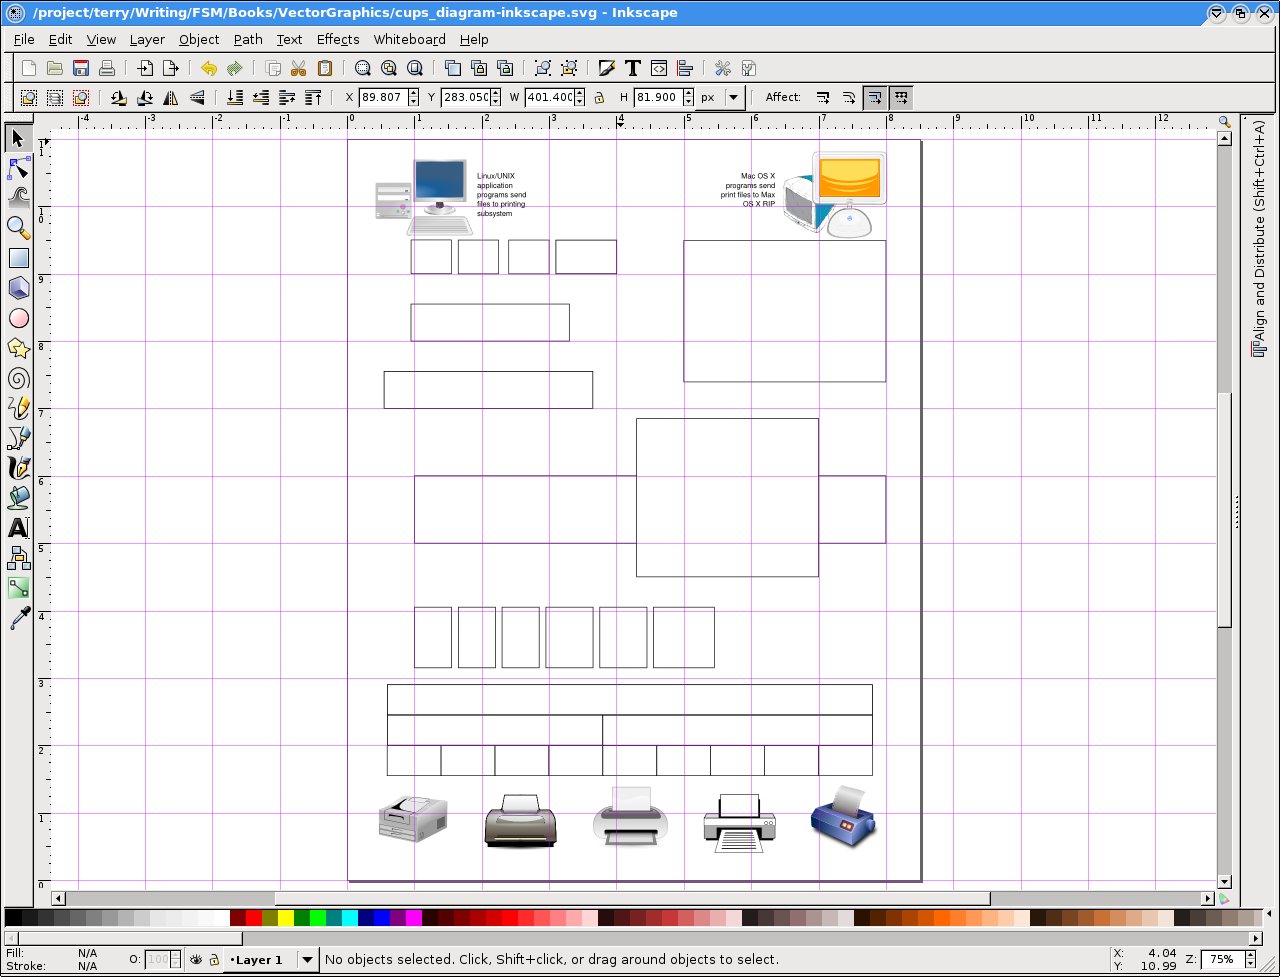Viewport: 1280px width, 977px height.
Task: Enable the scale-stroke-width Affect option
Action: tap(823, 96)
